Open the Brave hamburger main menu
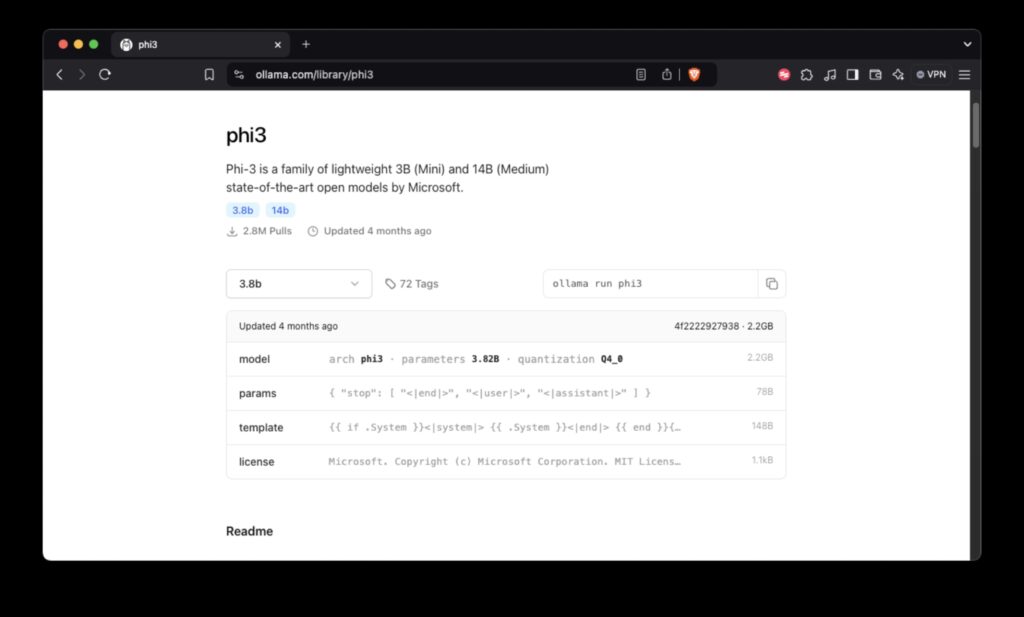This screenshot has height=617, width=1024. tap(964, 74)
